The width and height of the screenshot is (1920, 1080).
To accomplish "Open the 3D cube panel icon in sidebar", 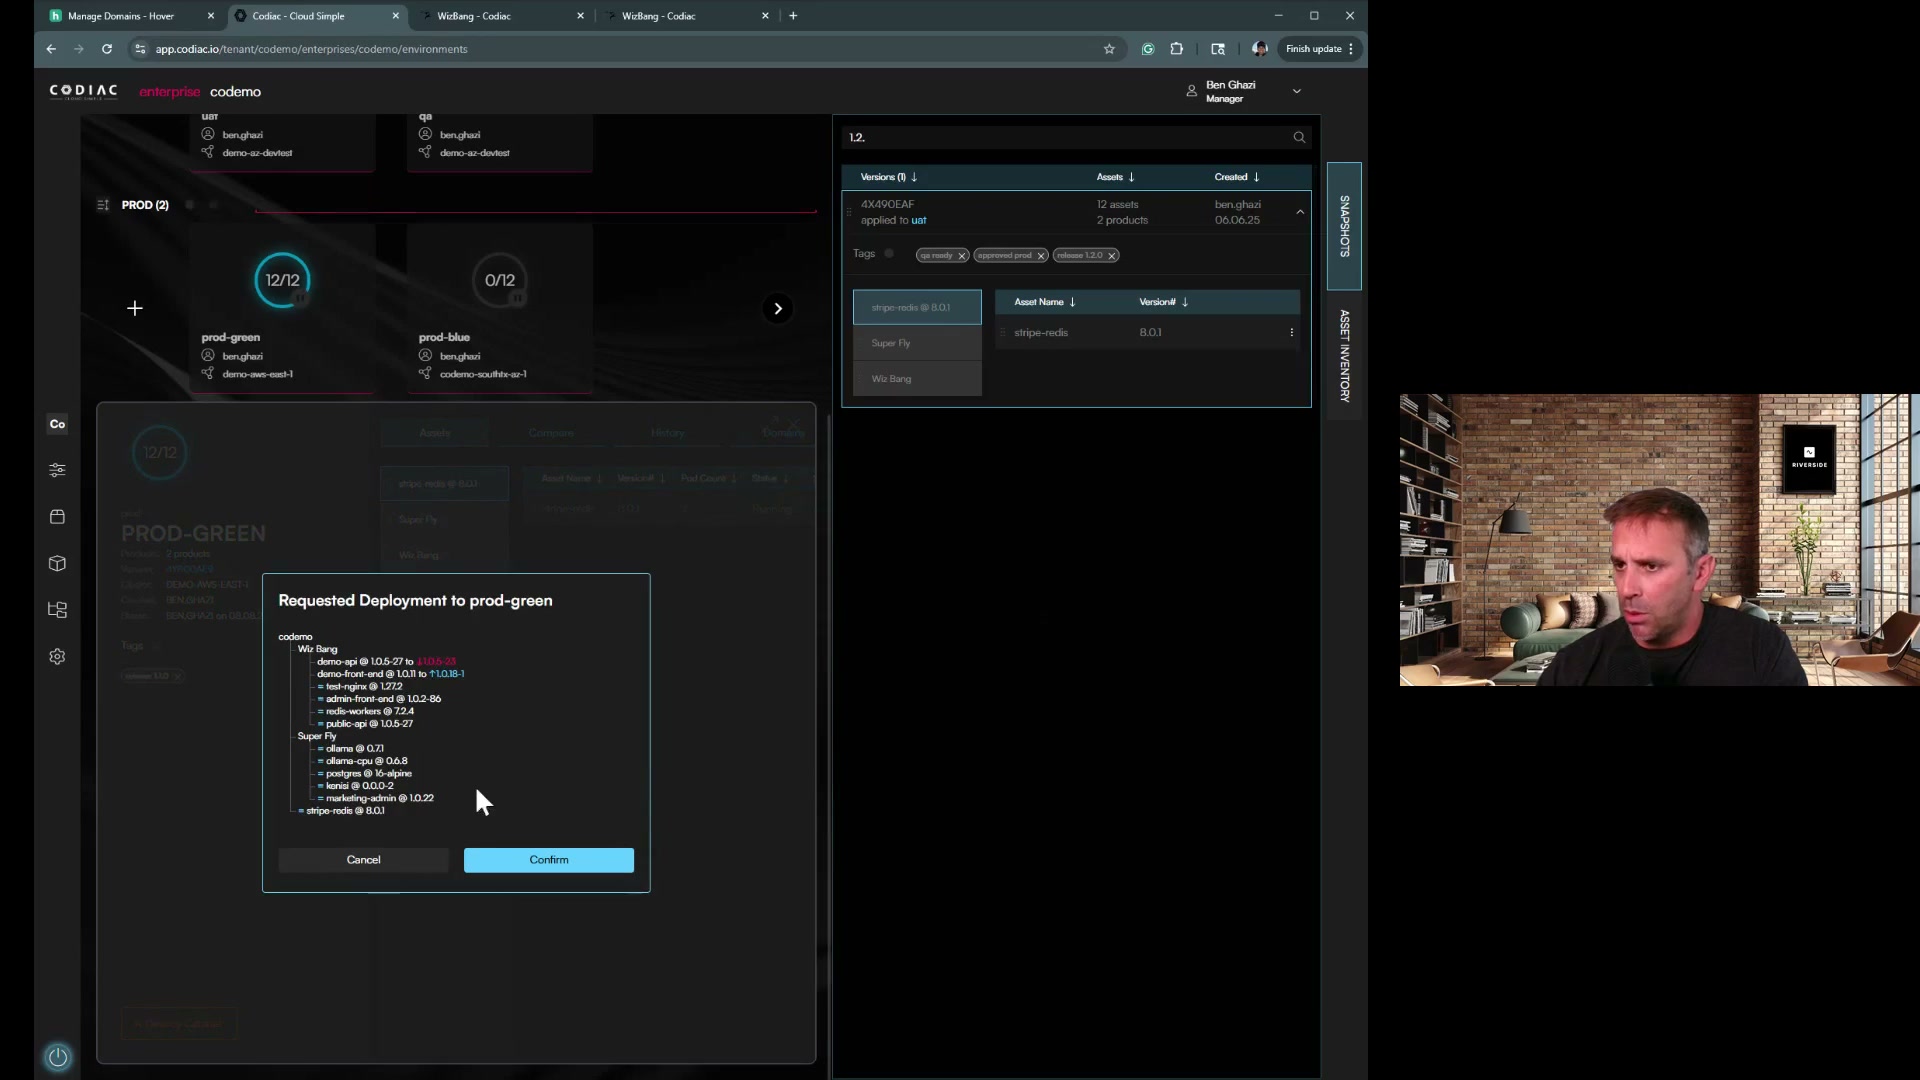I will tap(57, 563).
